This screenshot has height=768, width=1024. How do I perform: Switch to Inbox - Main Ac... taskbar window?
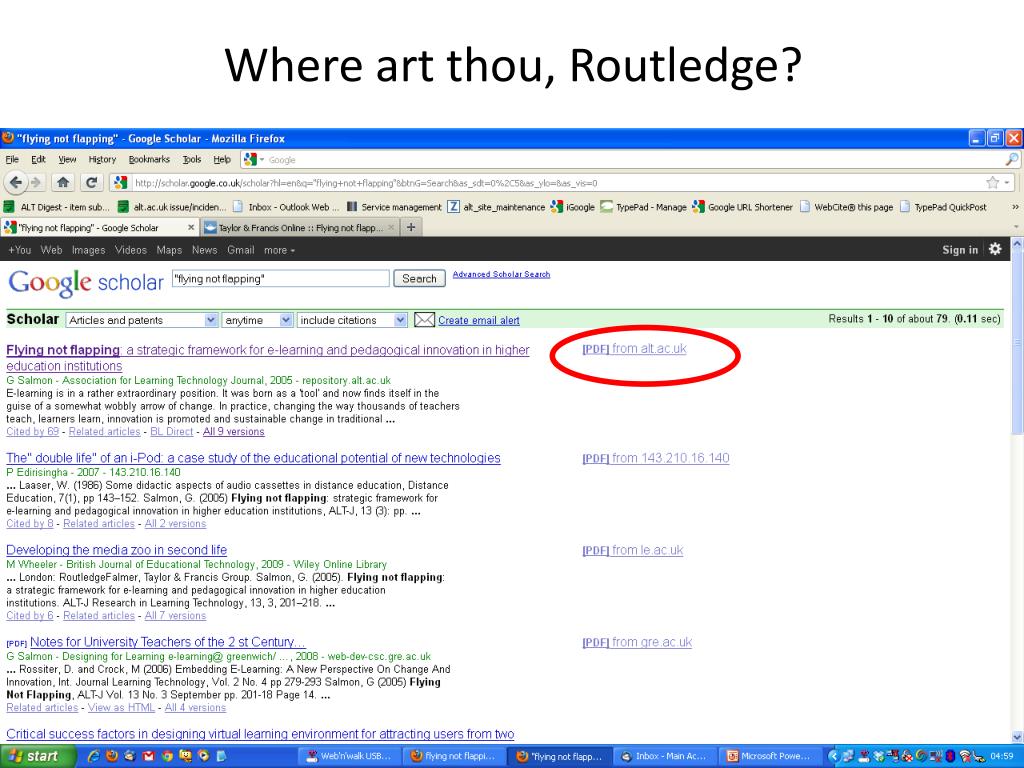[x=666, y=756]
